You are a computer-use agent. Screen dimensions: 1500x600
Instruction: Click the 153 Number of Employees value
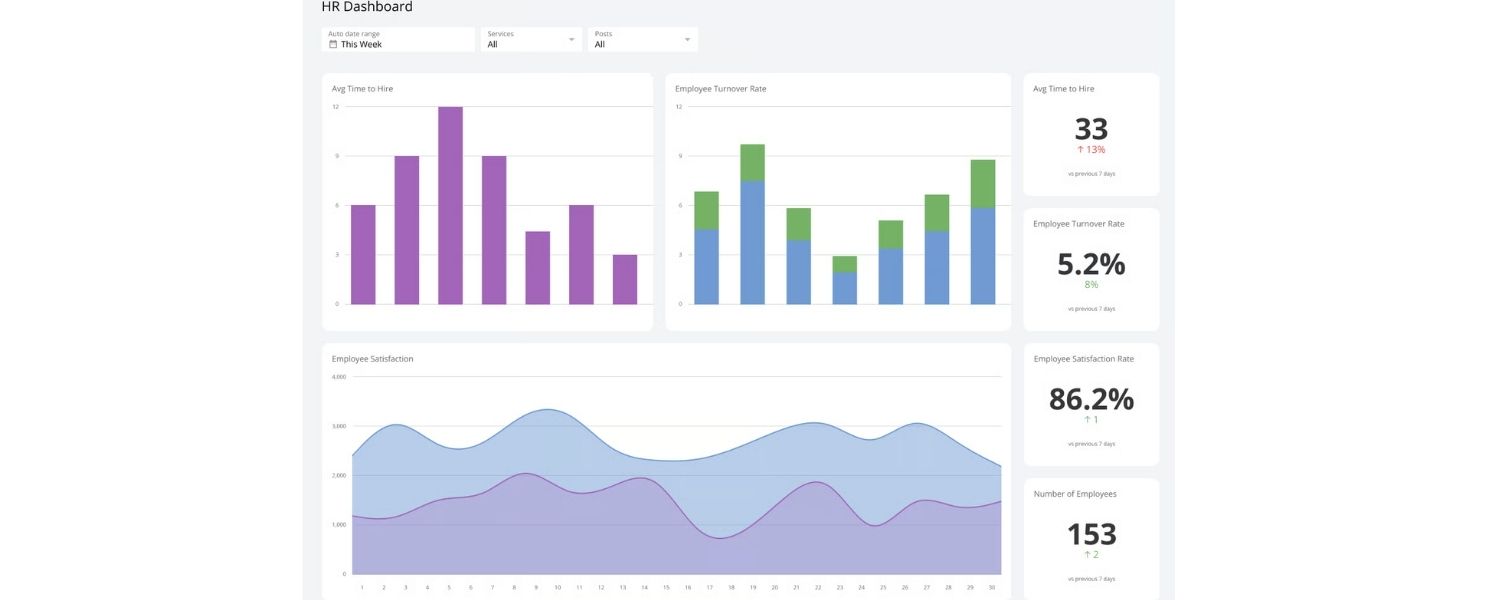click(1092, 534)
